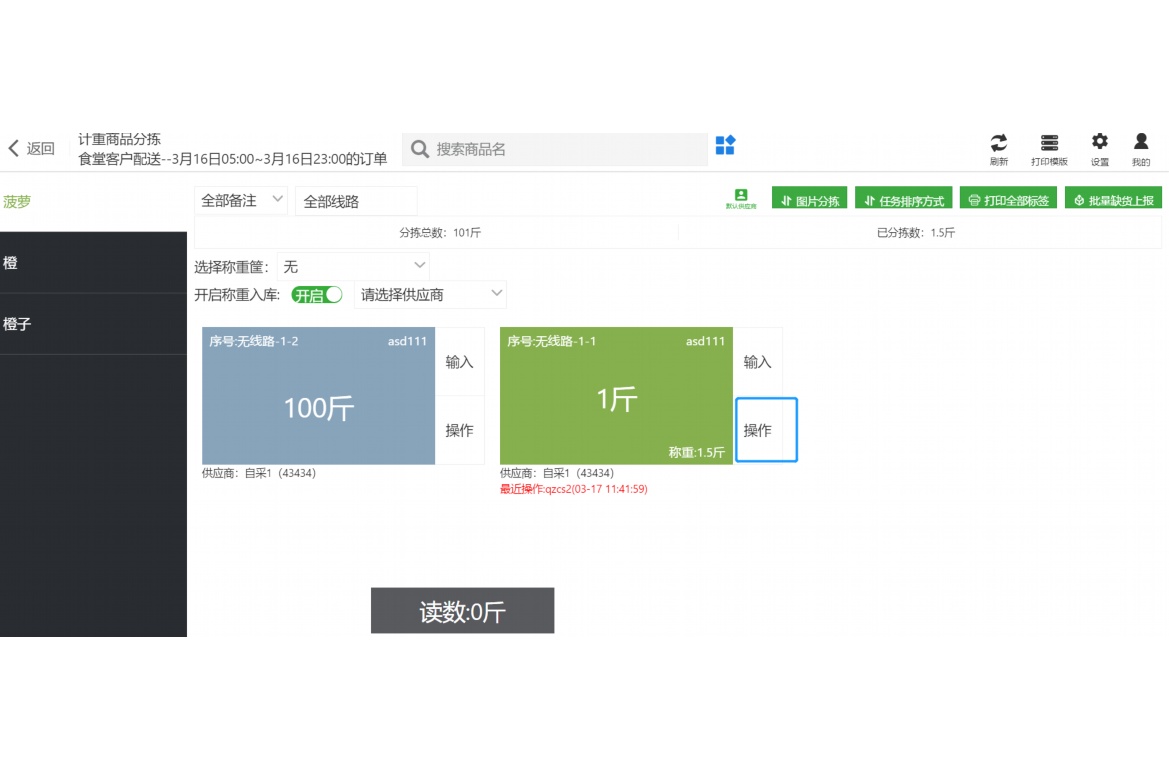Click the 分拣总数: 101斤 text

[x=440, y=233]
